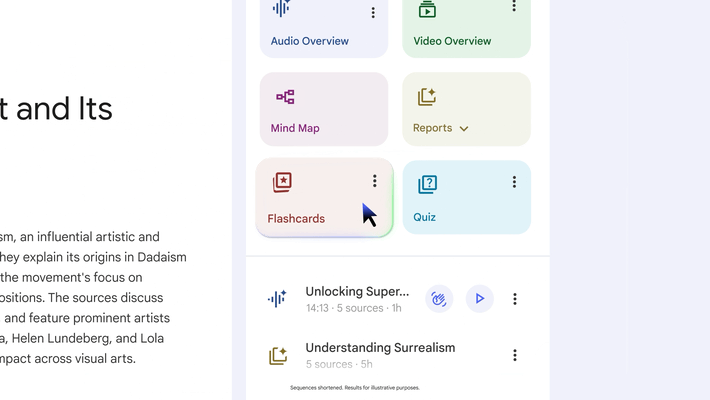This screenshot has width=710, height=400.
Task: Click the Understanding Surrealism report icon
Action: [x=278, y=356]
